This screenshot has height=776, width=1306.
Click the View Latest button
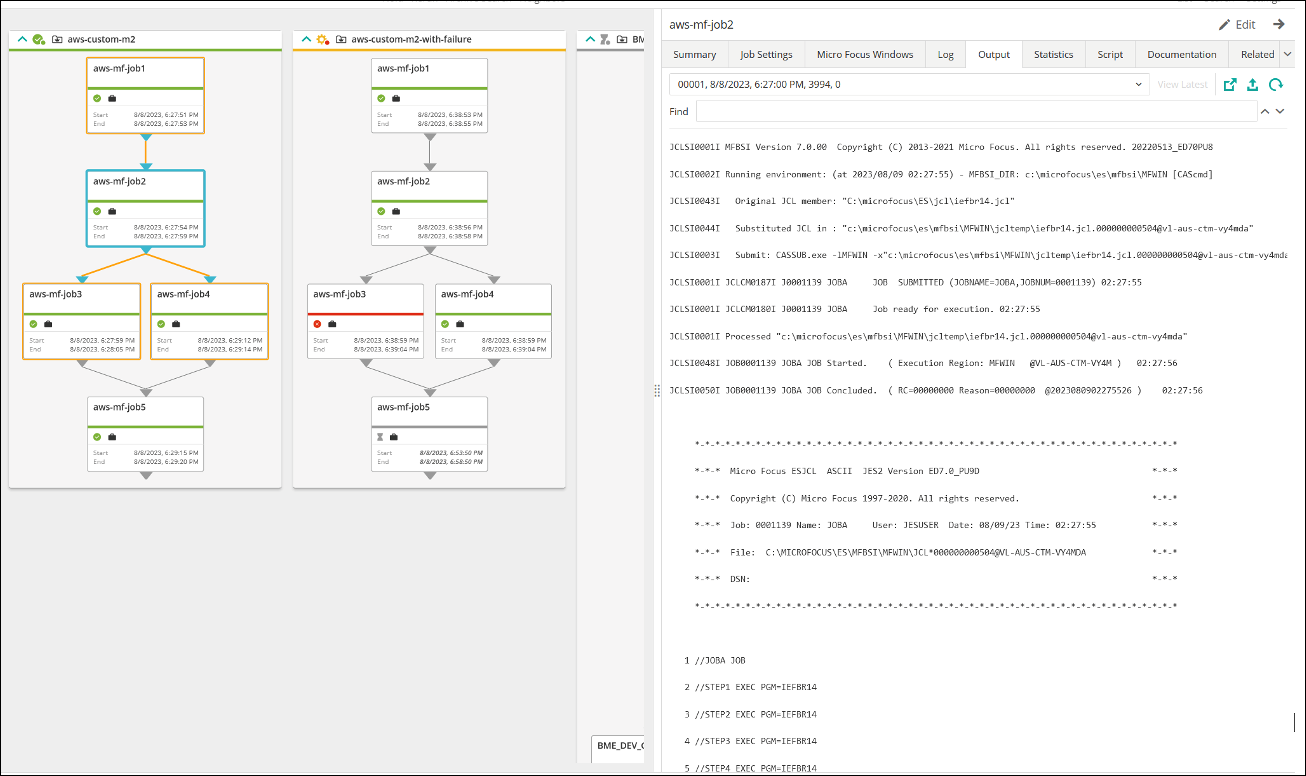coord(1185,84)
